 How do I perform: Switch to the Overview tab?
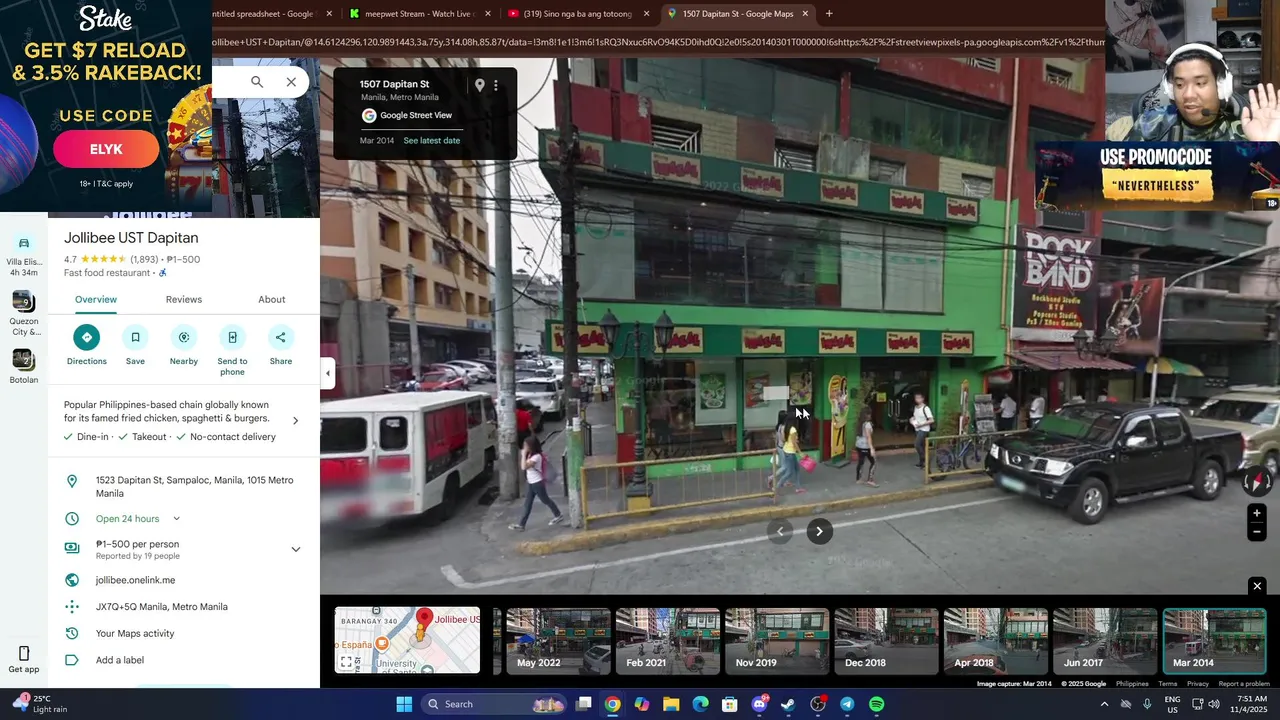[x=96, y=299]
